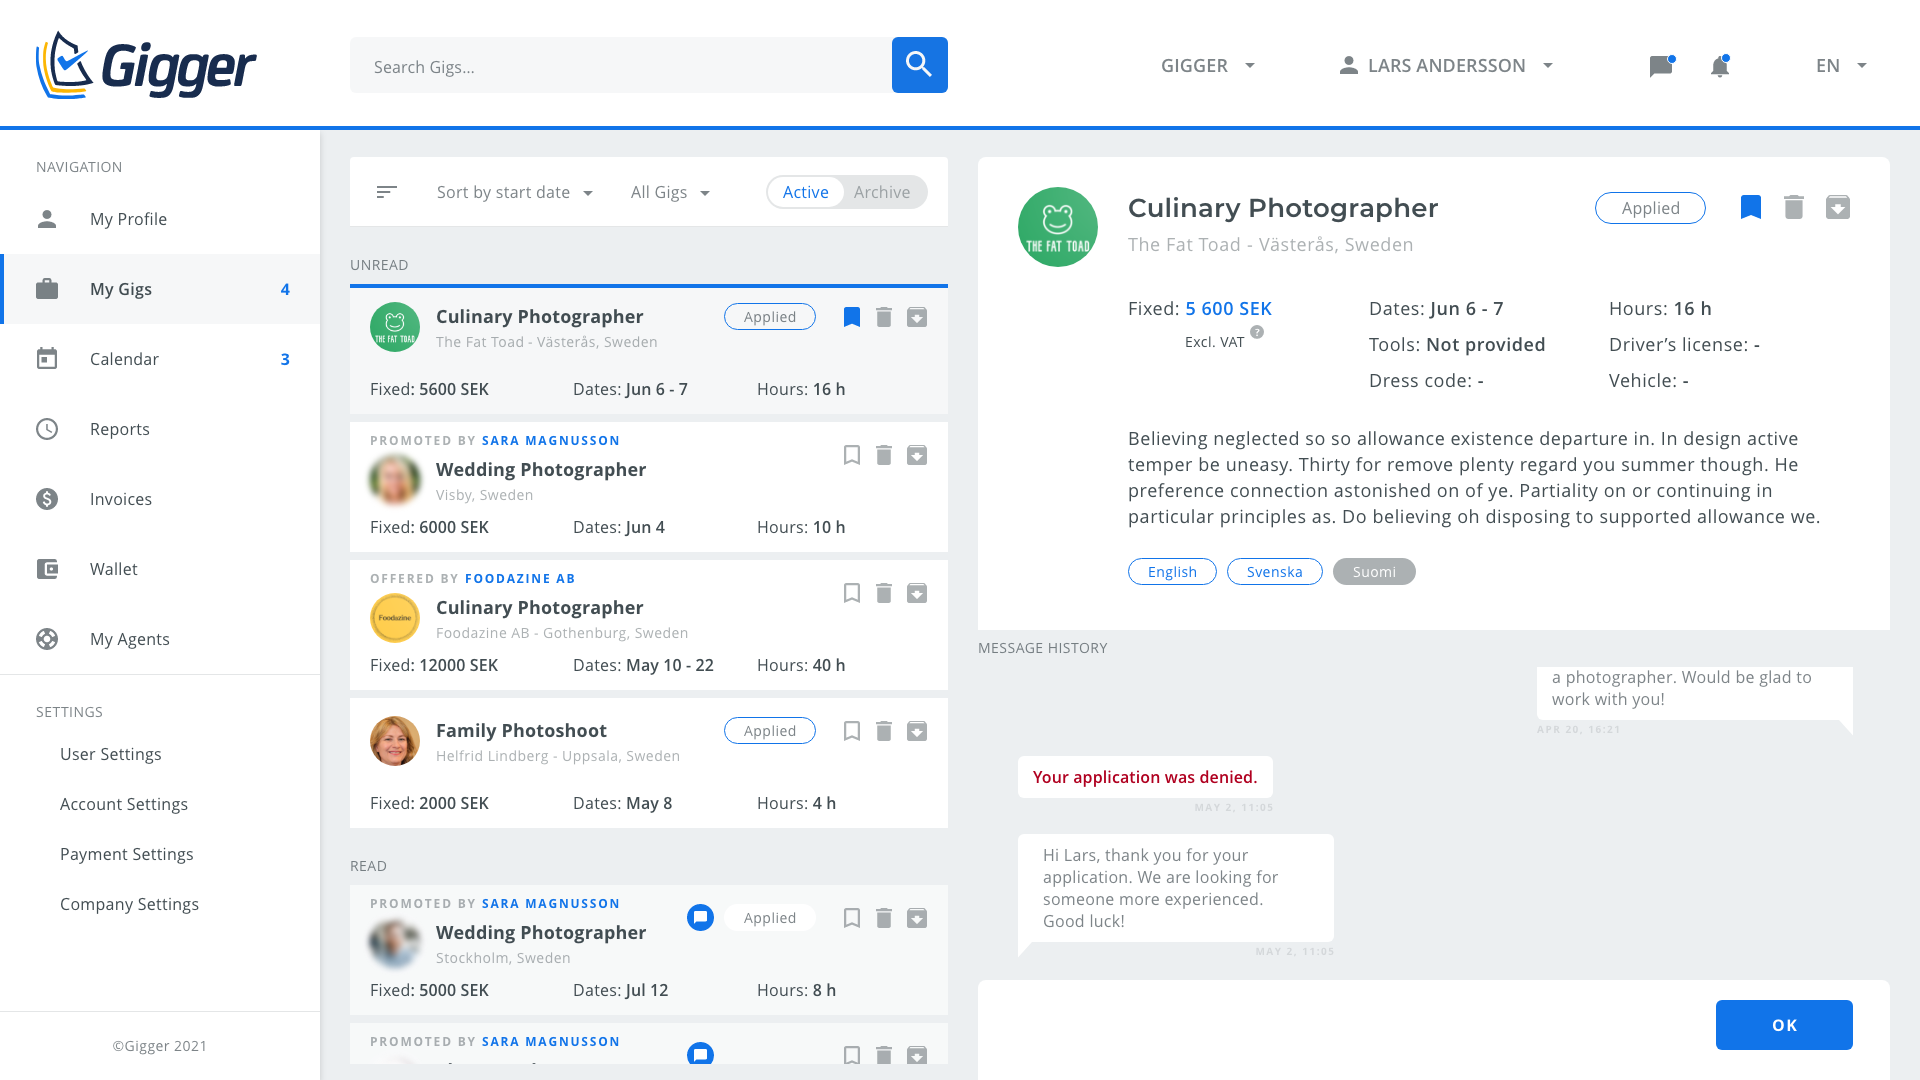The image size is (1920, 1080).
Task: Open Calendar in navigation
Action: coord(160,359)
